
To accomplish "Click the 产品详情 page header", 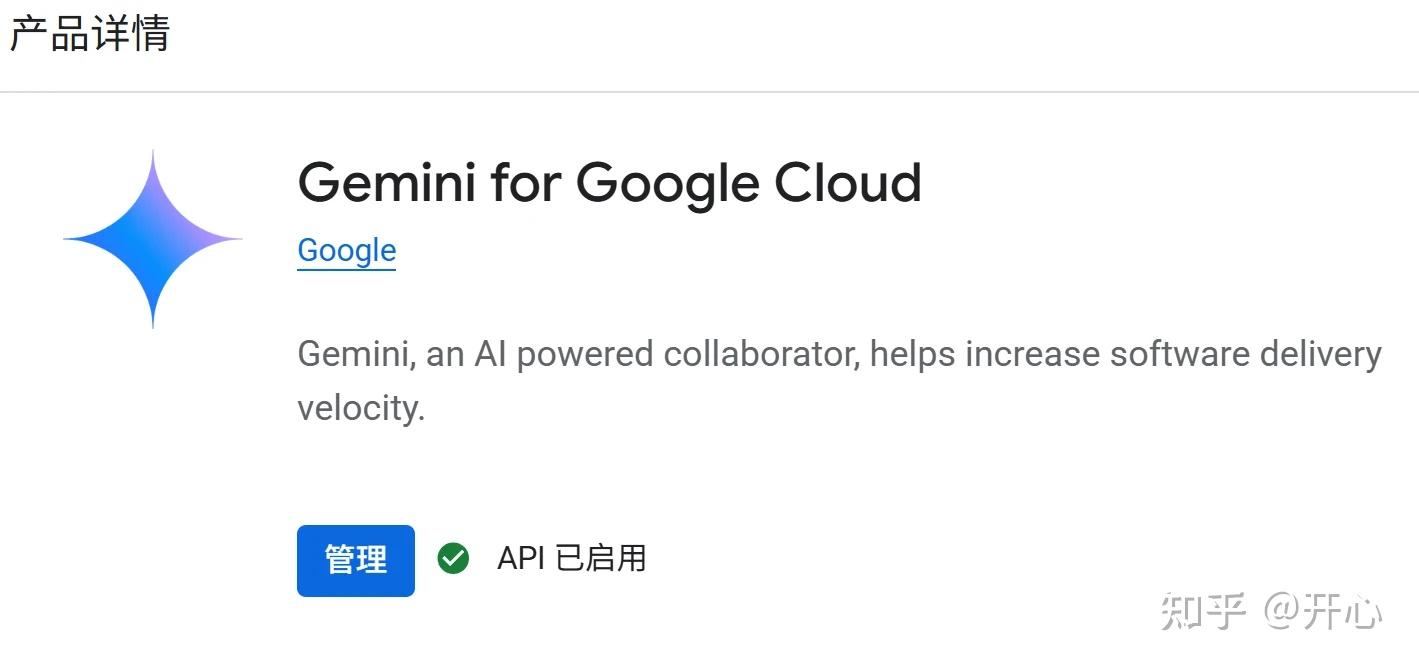I will click(x=89, y=33).
